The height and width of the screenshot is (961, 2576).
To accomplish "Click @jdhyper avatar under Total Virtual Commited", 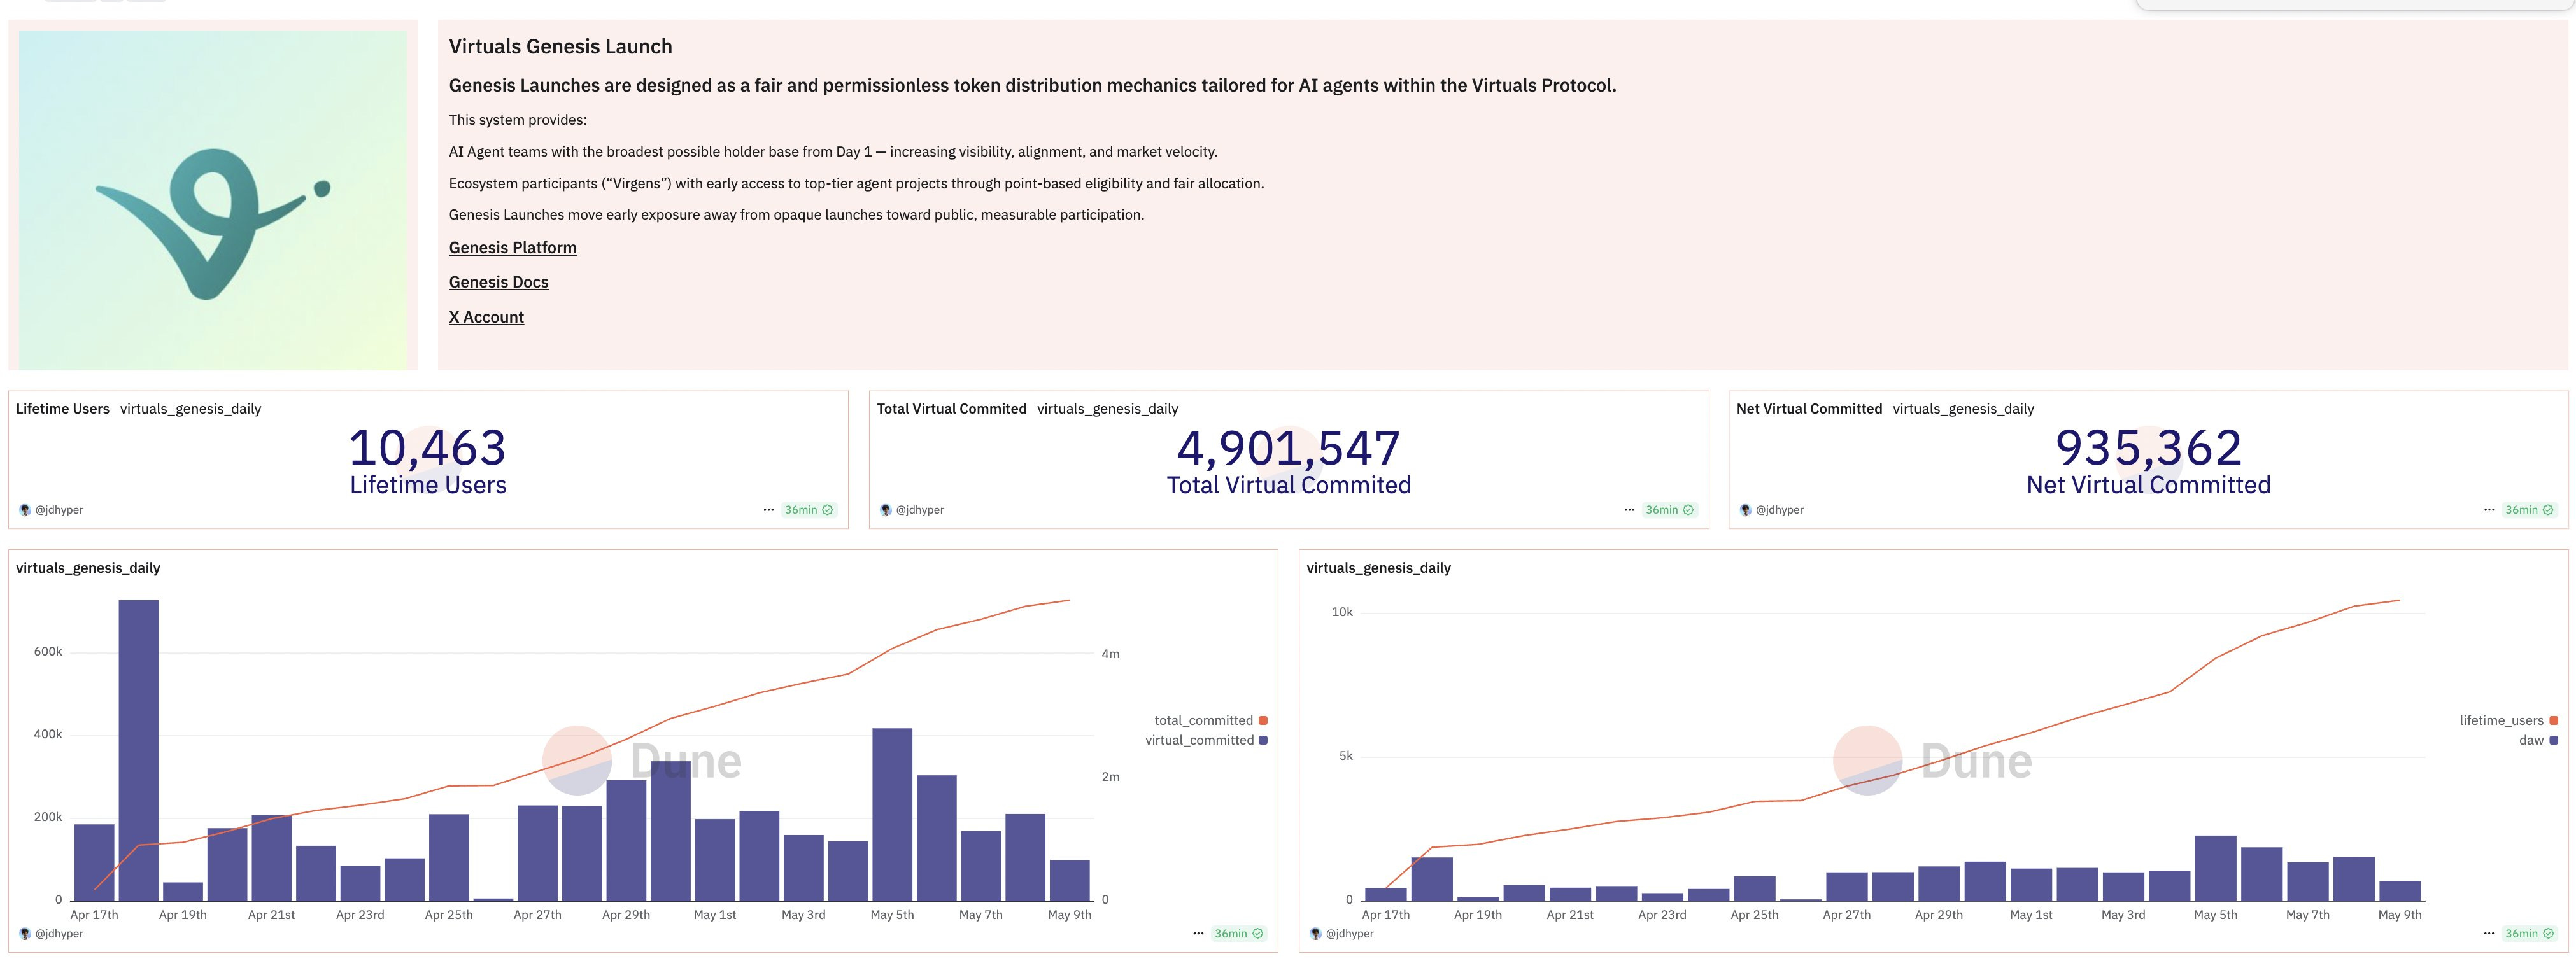I will [885, 510].
